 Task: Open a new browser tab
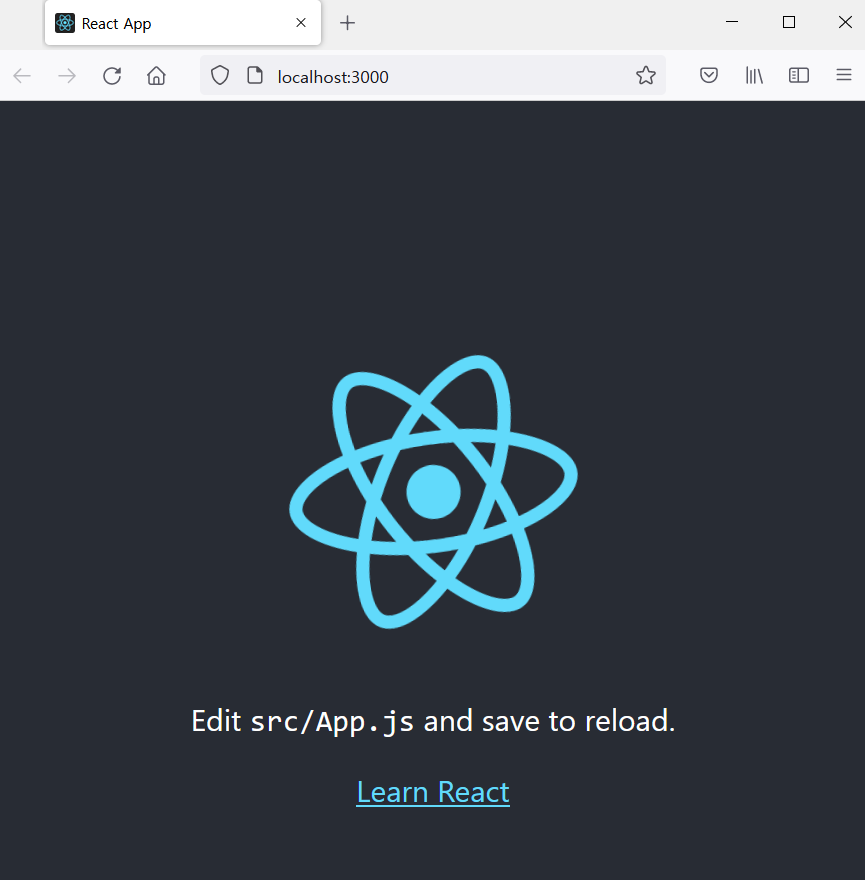[347, 23]
